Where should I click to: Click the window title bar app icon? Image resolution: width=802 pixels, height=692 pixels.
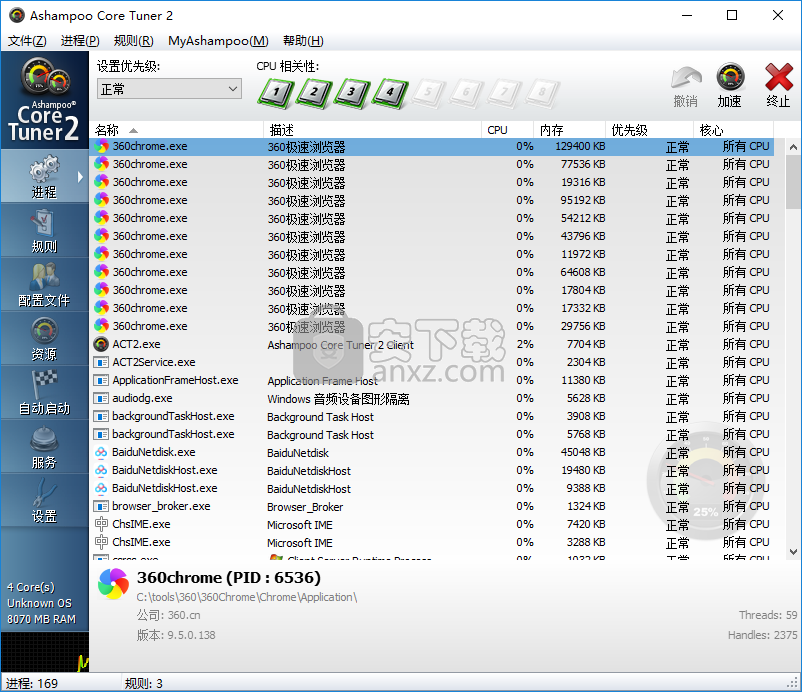click(x=17, y=15)
